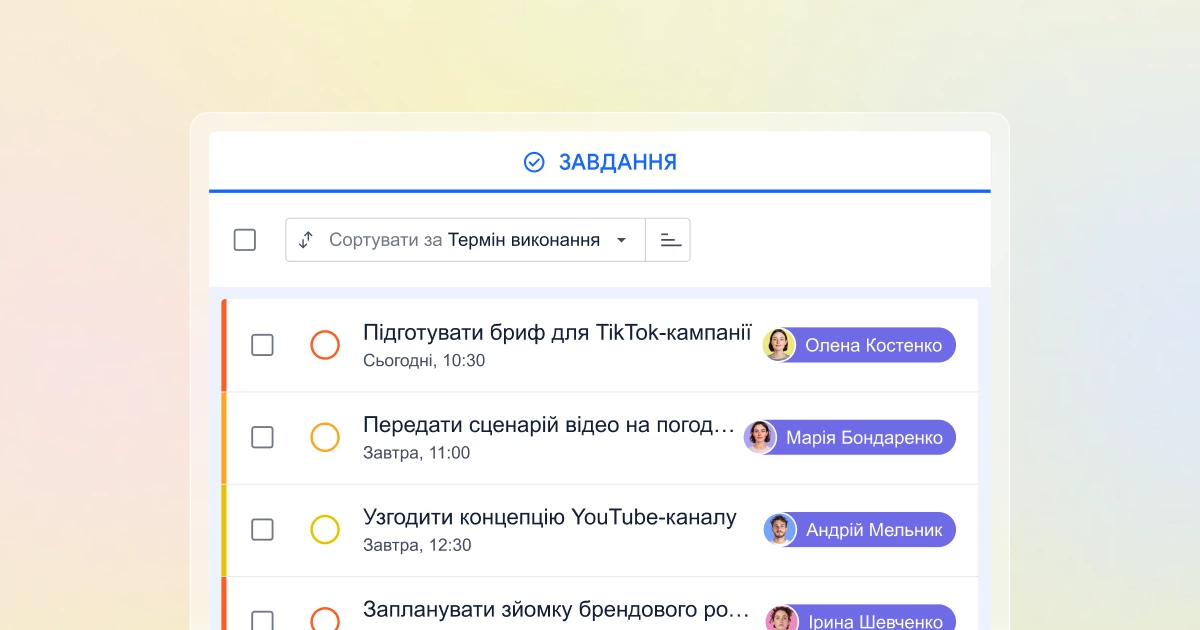Open task Узгодити концепцію YouTube-каналу

click(x=550, y=517)
